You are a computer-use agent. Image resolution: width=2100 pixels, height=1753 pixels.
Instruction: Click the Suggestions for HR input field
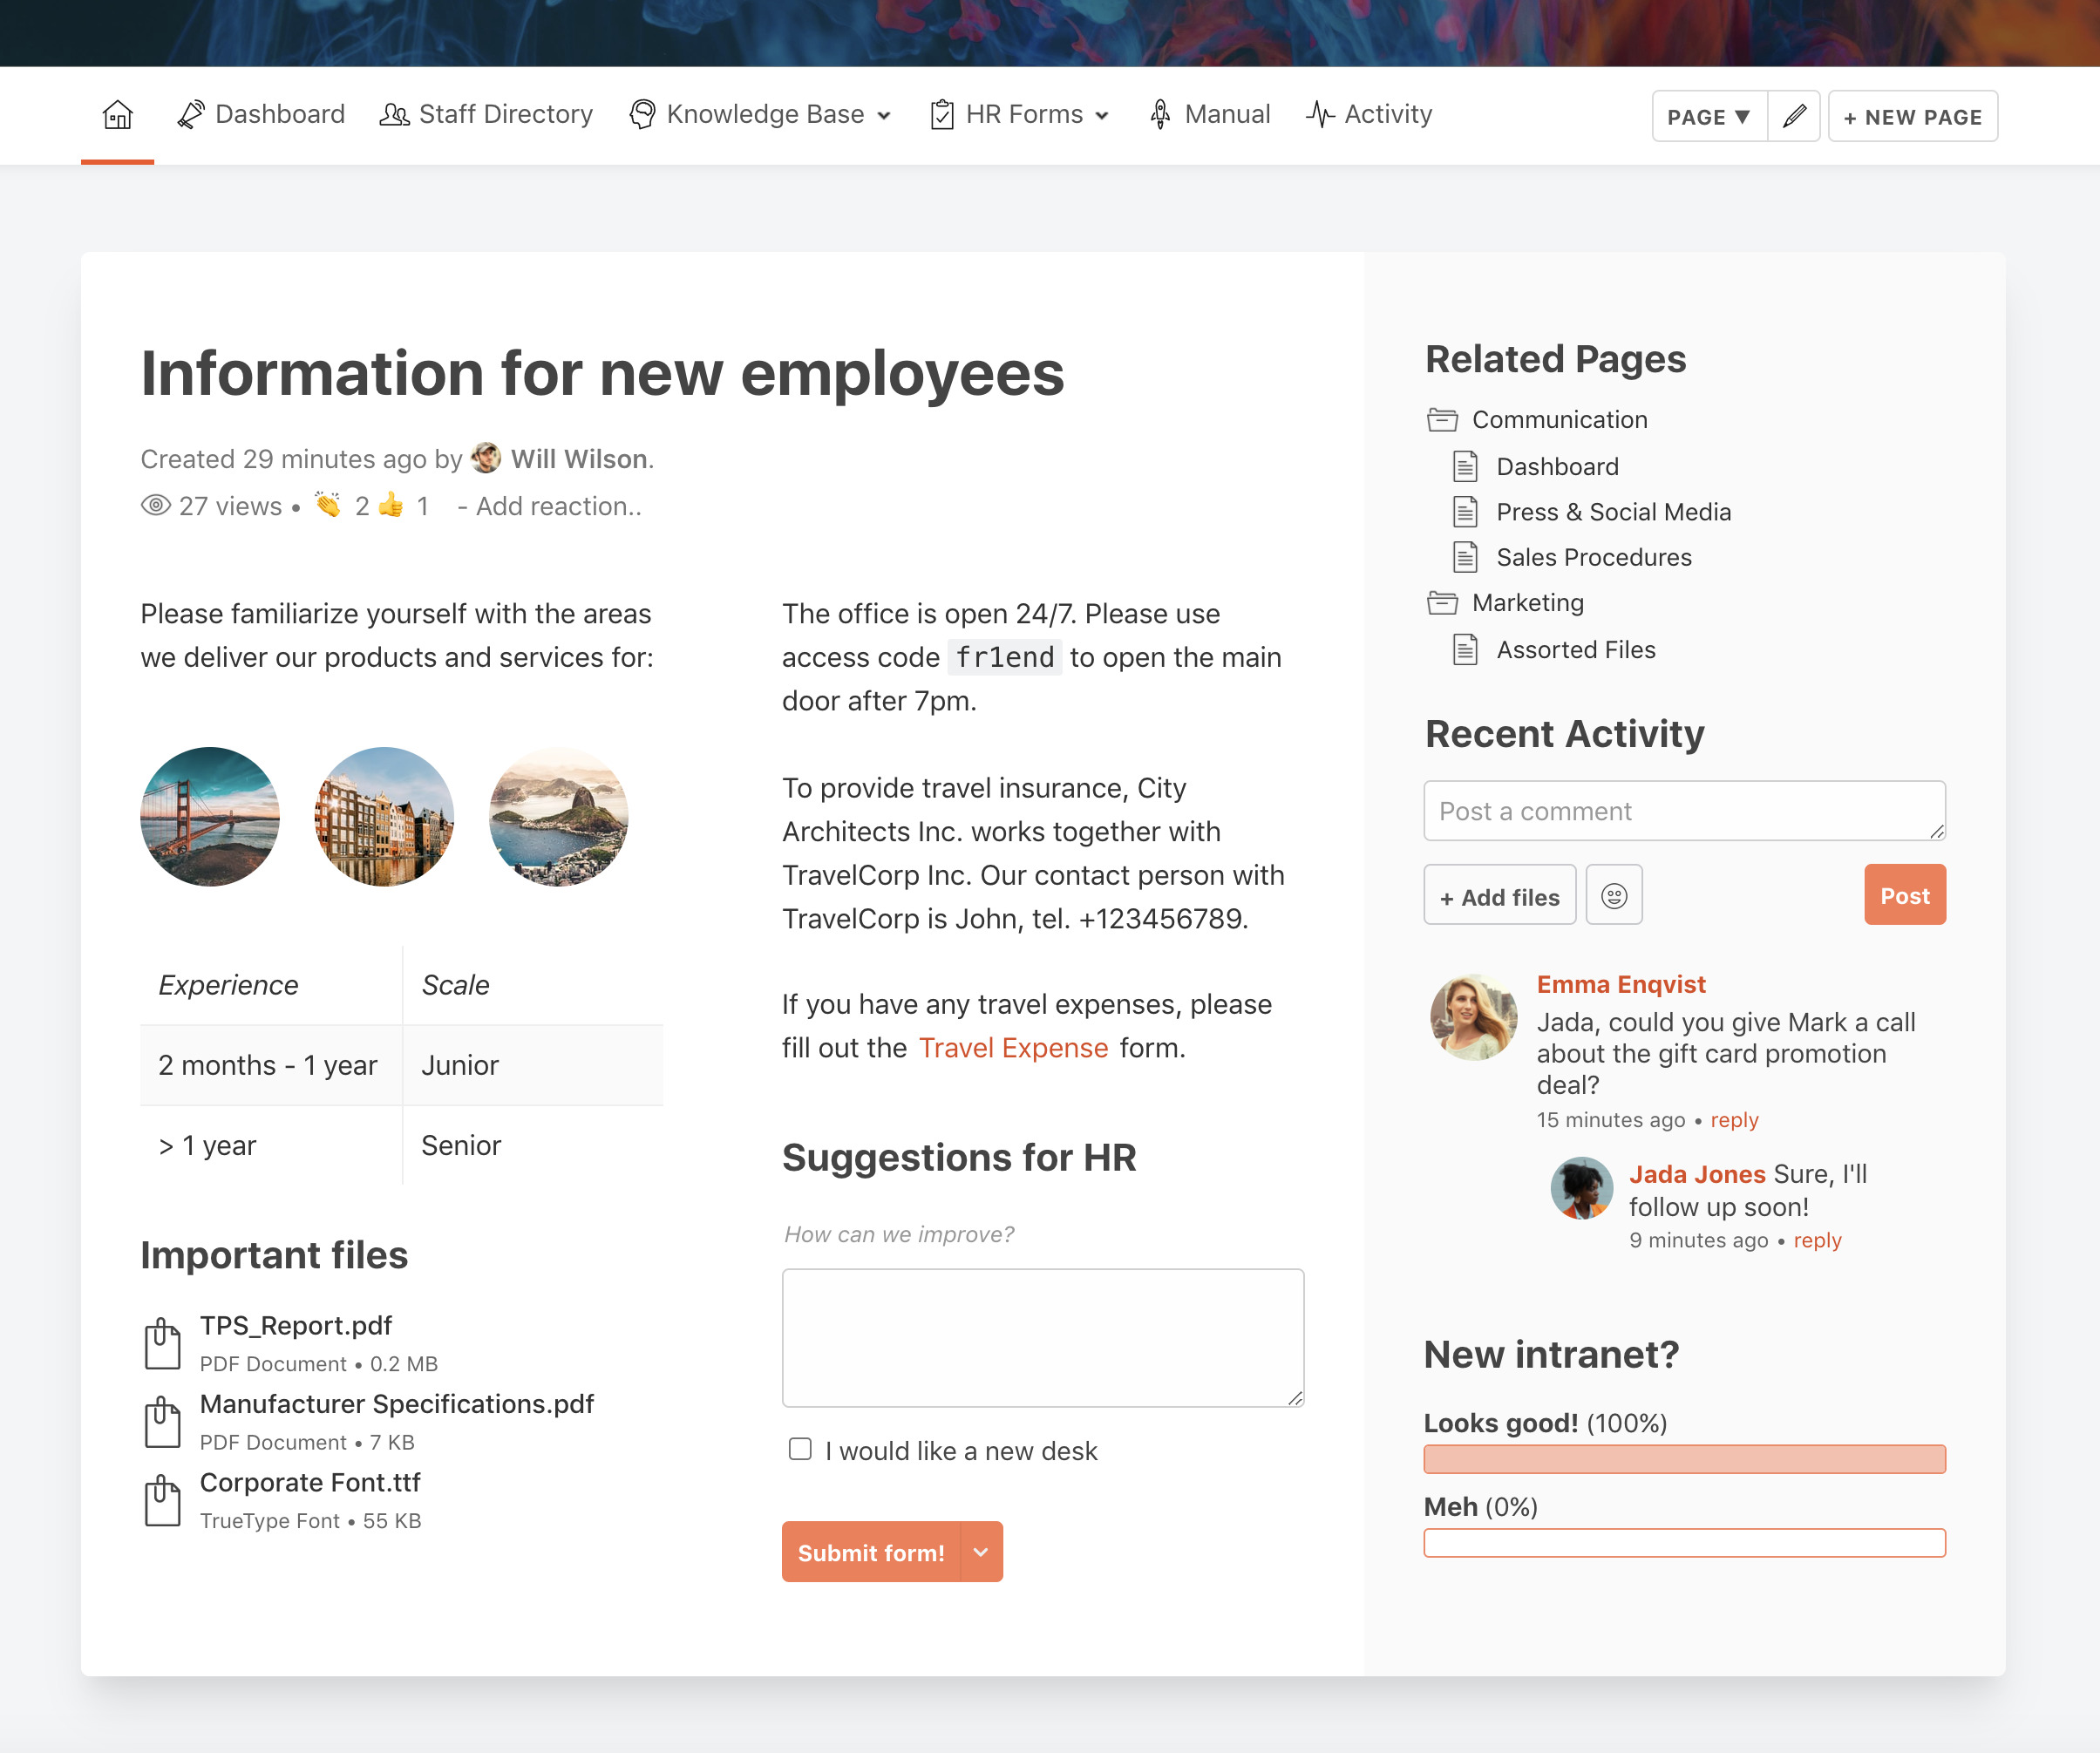point(1043,1336)
